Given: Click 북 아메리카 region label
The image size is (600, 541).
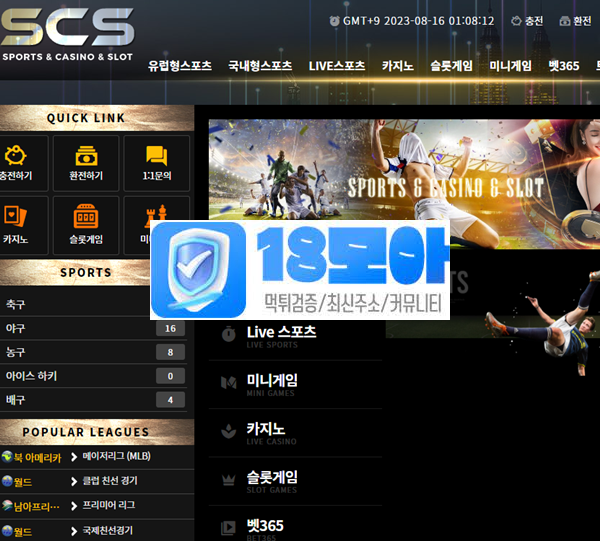Looking at the screenshot, I should [37, 457].
